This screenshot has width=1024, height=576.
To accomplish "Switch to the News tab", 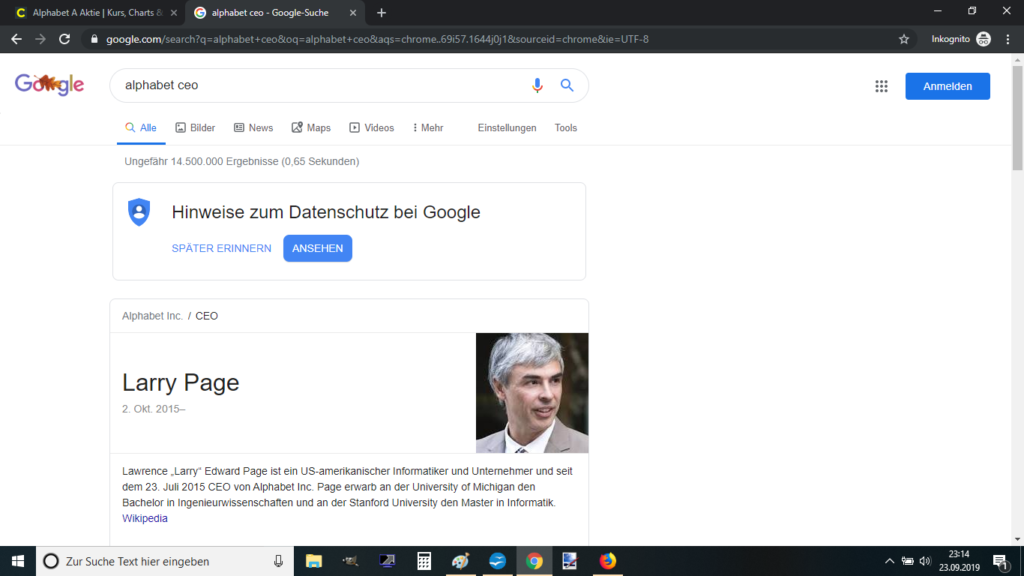I will coord(253,128).
